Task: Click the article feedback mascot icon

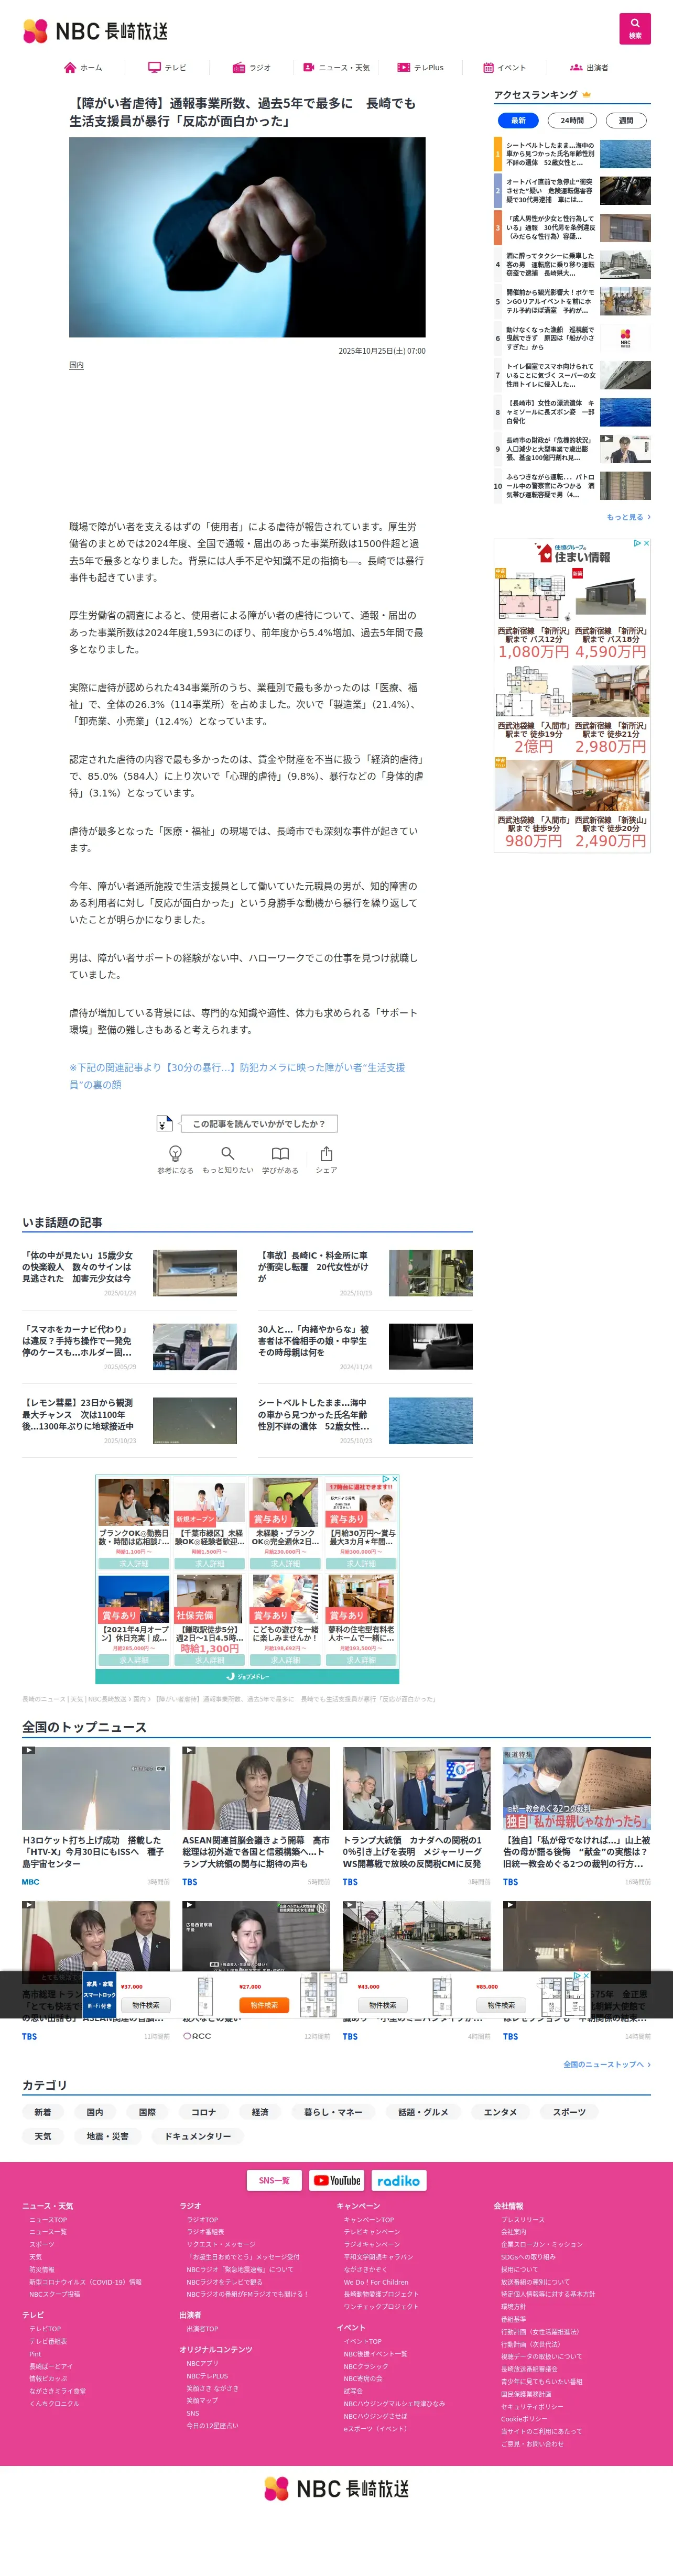Action: (164, 1123)
